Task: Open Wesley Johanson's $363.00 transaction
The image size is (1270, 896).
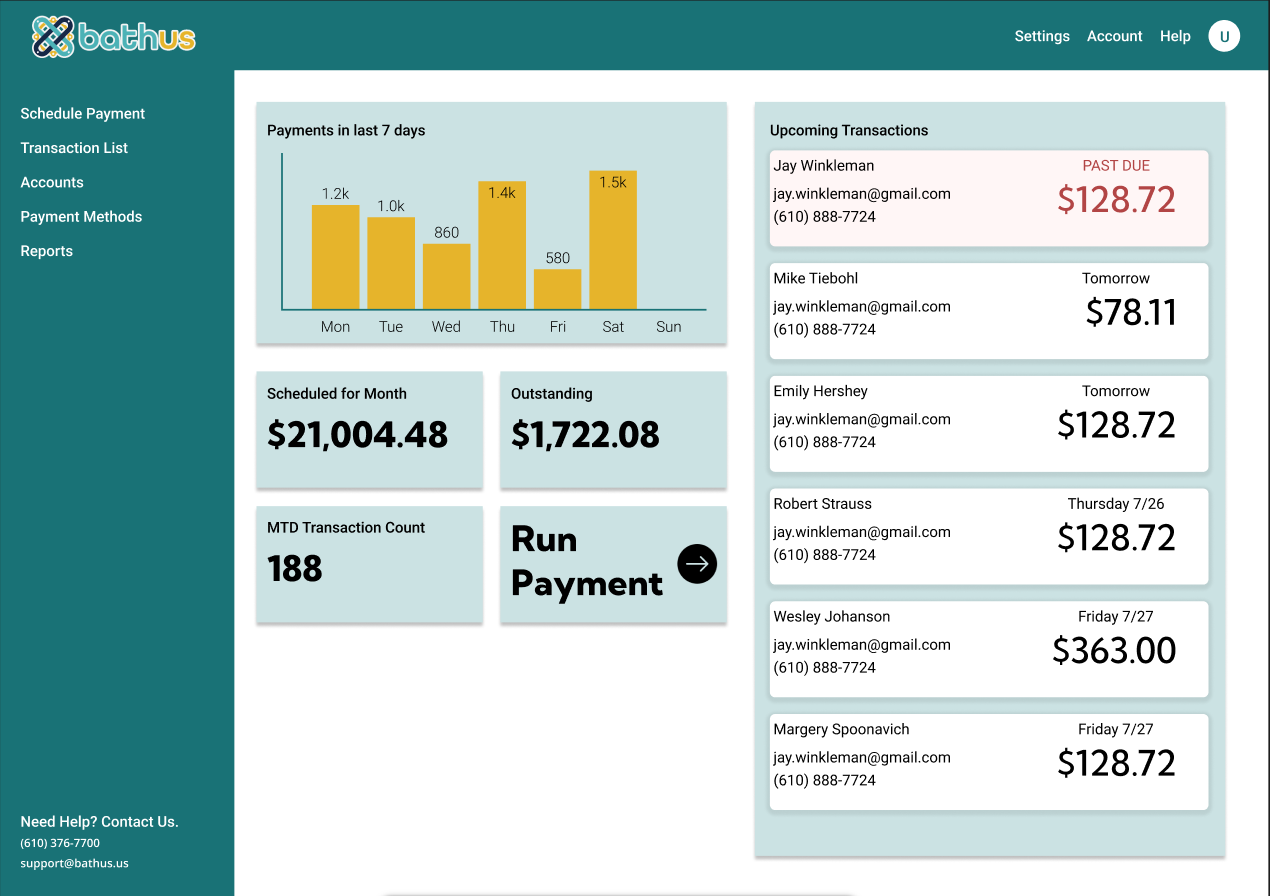Action: 988,649
